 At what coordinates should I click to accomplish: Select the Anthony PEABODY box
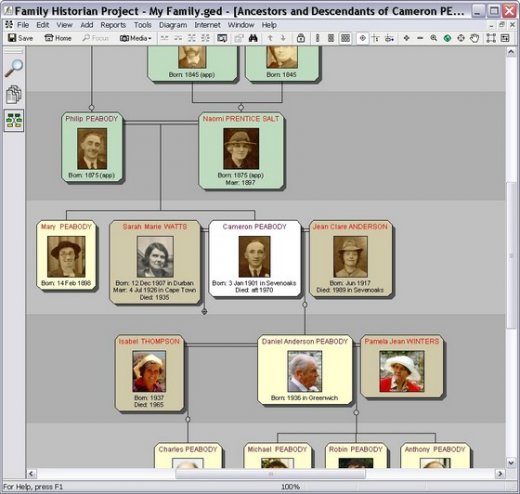(x=435, y=455)
